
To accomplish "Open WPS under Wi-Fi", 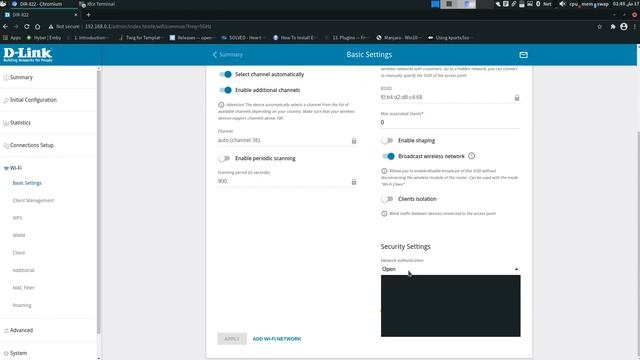I will pyautogui.click(x=17, y=218).
